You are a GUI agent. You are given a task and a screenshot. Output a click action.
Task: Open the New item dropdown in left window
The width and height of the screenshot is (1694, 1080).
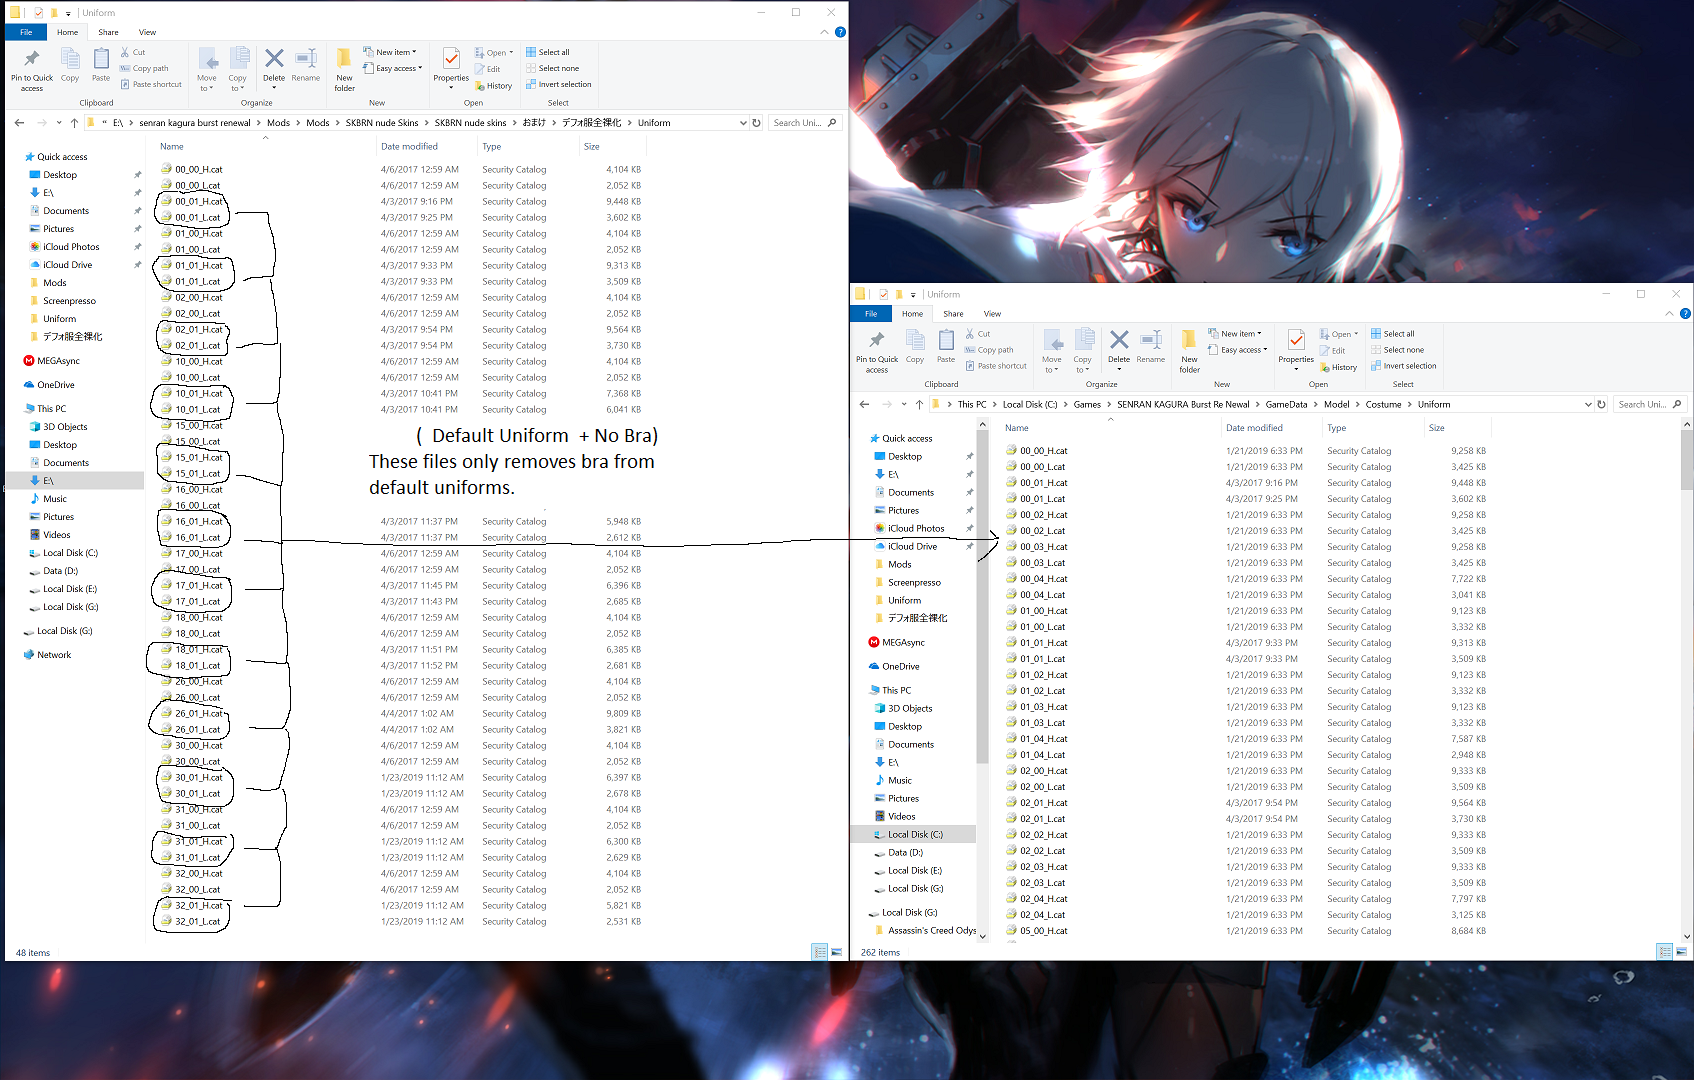[x=391, y=52]
